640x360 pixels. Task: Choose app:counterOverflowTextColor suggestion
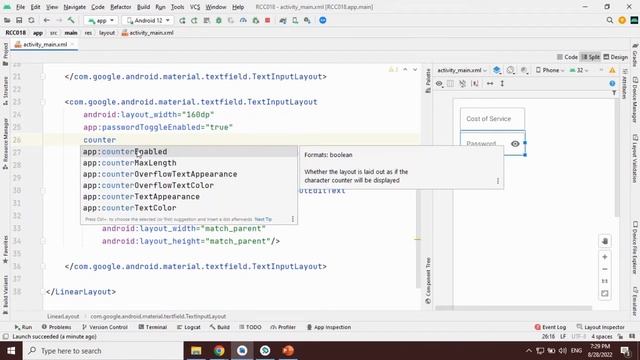189,185
